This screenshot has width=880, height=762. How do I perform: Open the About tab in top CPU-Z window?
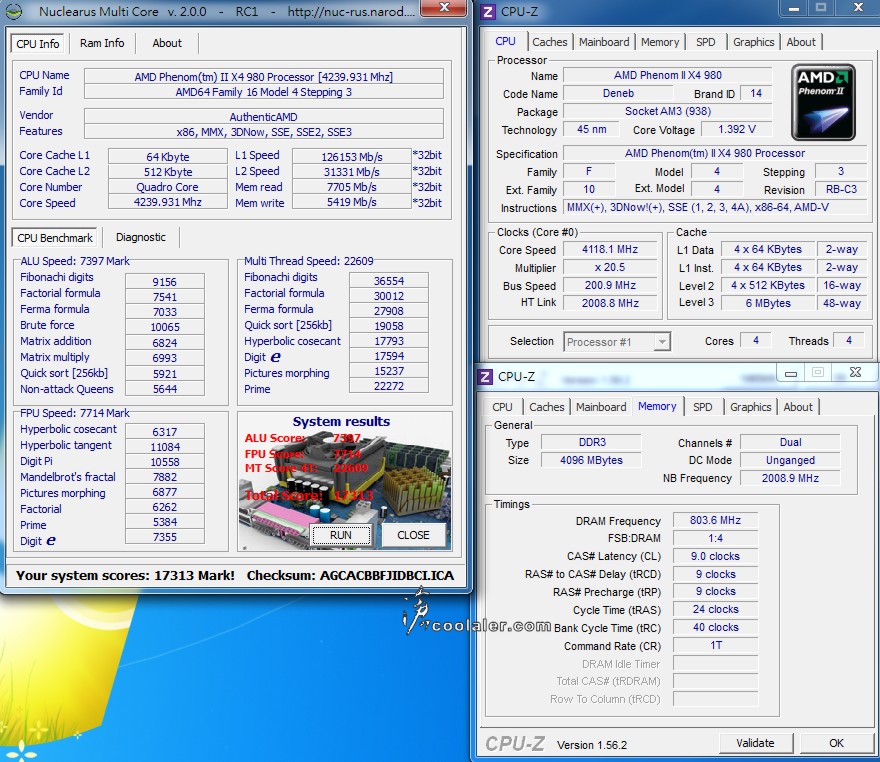point(801,42)
